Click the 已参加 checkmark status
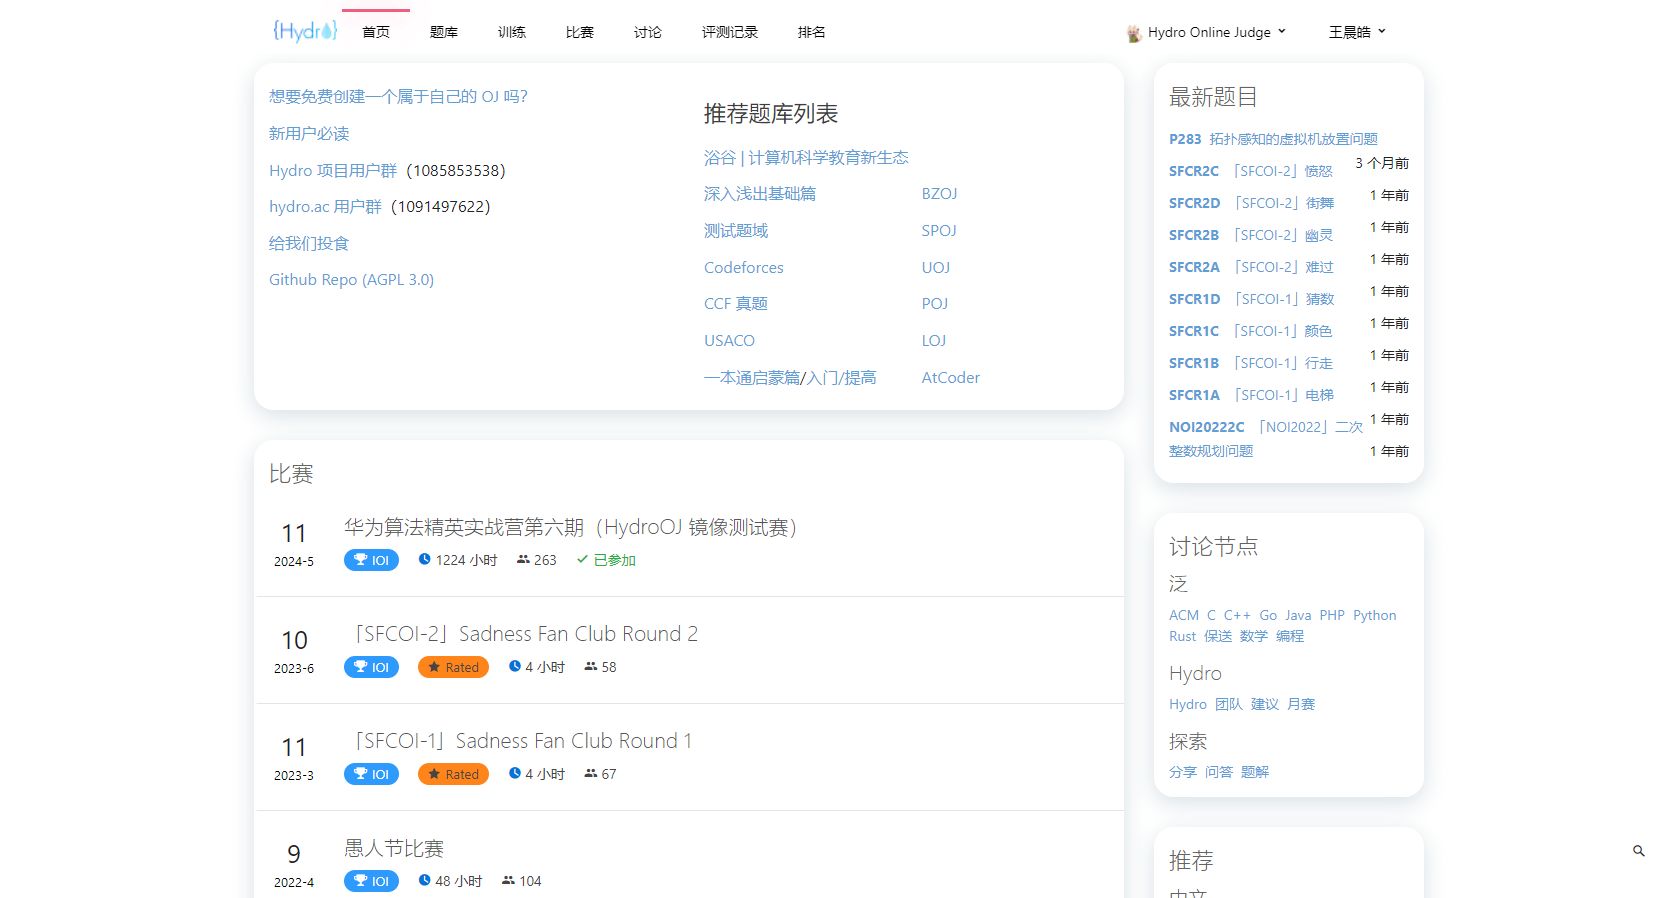 [x=606, y=560]
